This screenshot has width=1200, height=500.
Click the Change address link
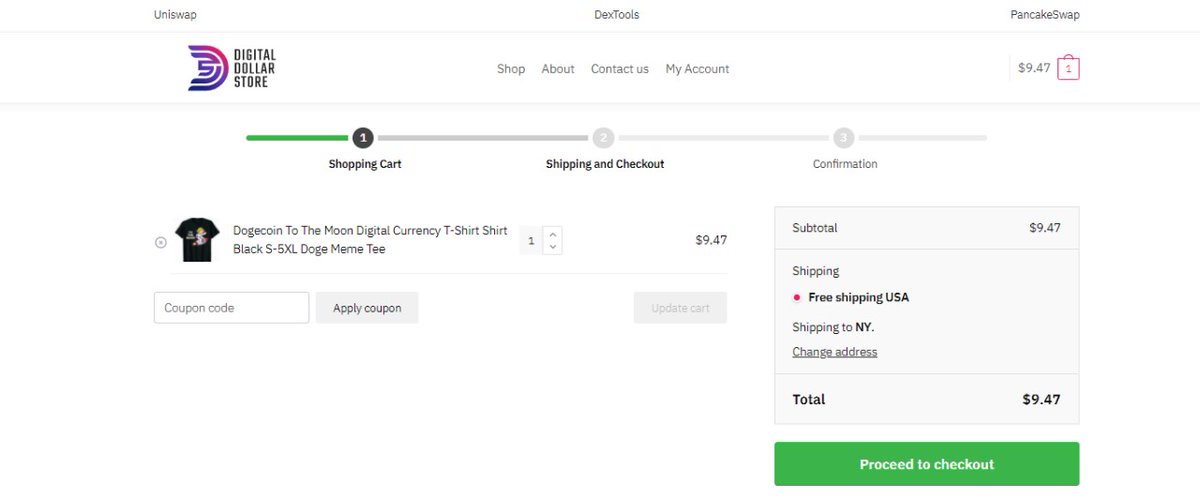pos(835,352)
